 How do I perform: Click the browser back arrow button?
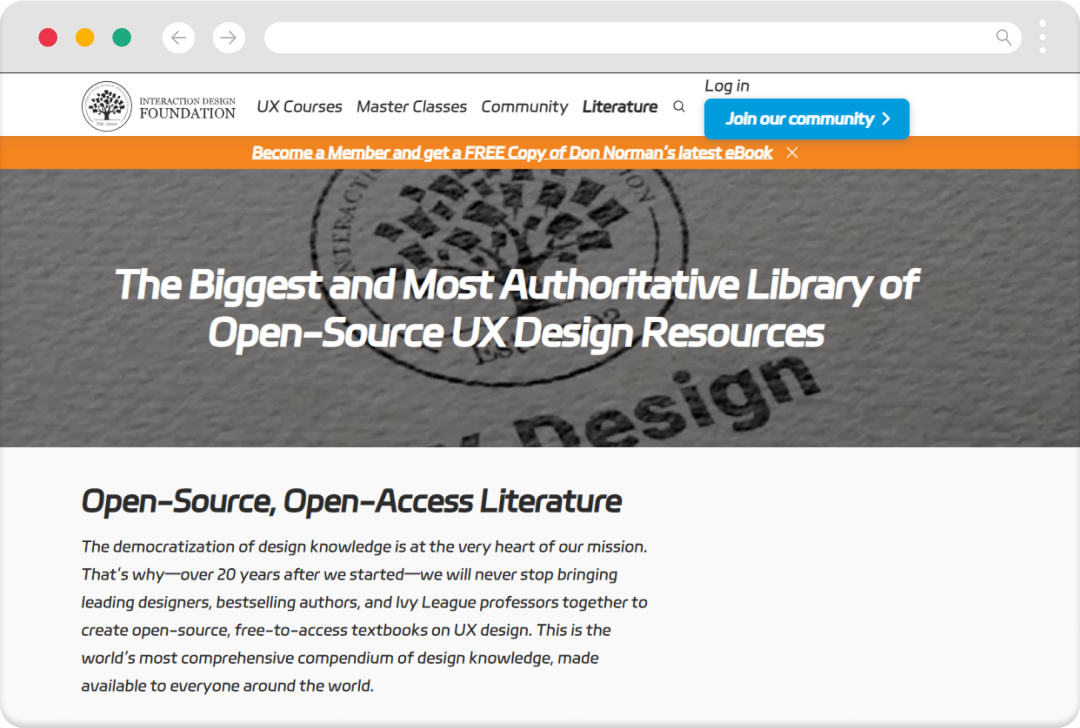click(x=178, y=37)
